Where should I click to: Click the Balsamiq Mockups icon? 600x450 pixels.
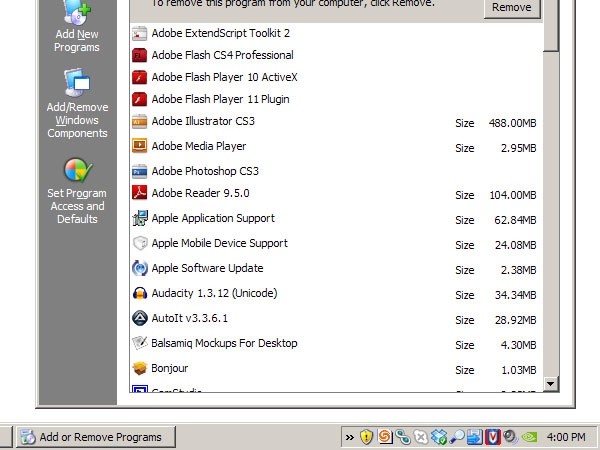tap(140, 343)
